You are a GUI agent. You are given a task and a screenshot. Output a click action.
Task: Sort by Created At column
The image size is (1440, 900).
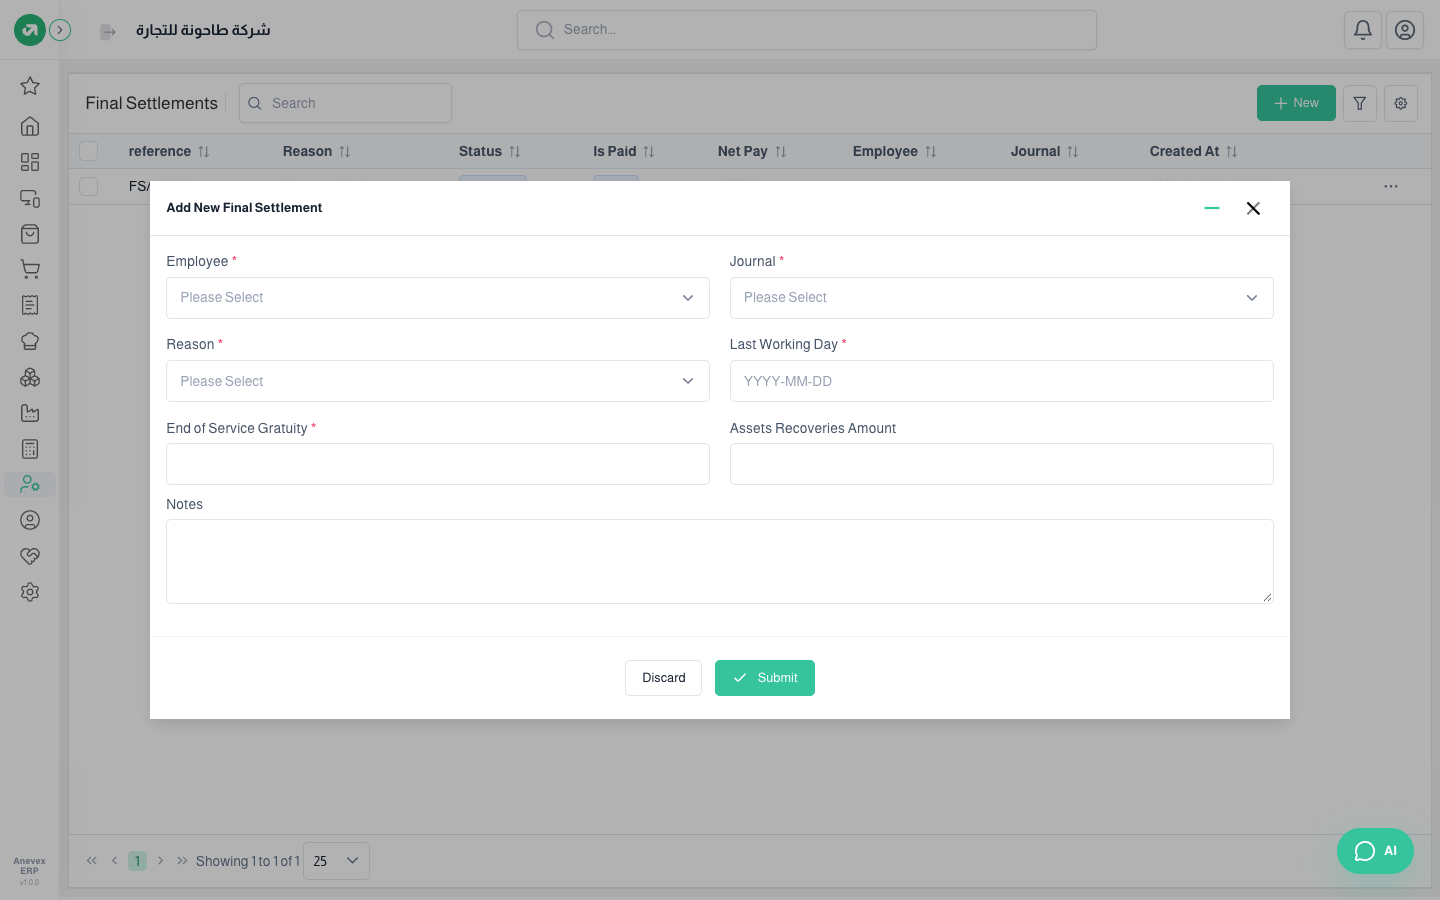[1193, 151]
